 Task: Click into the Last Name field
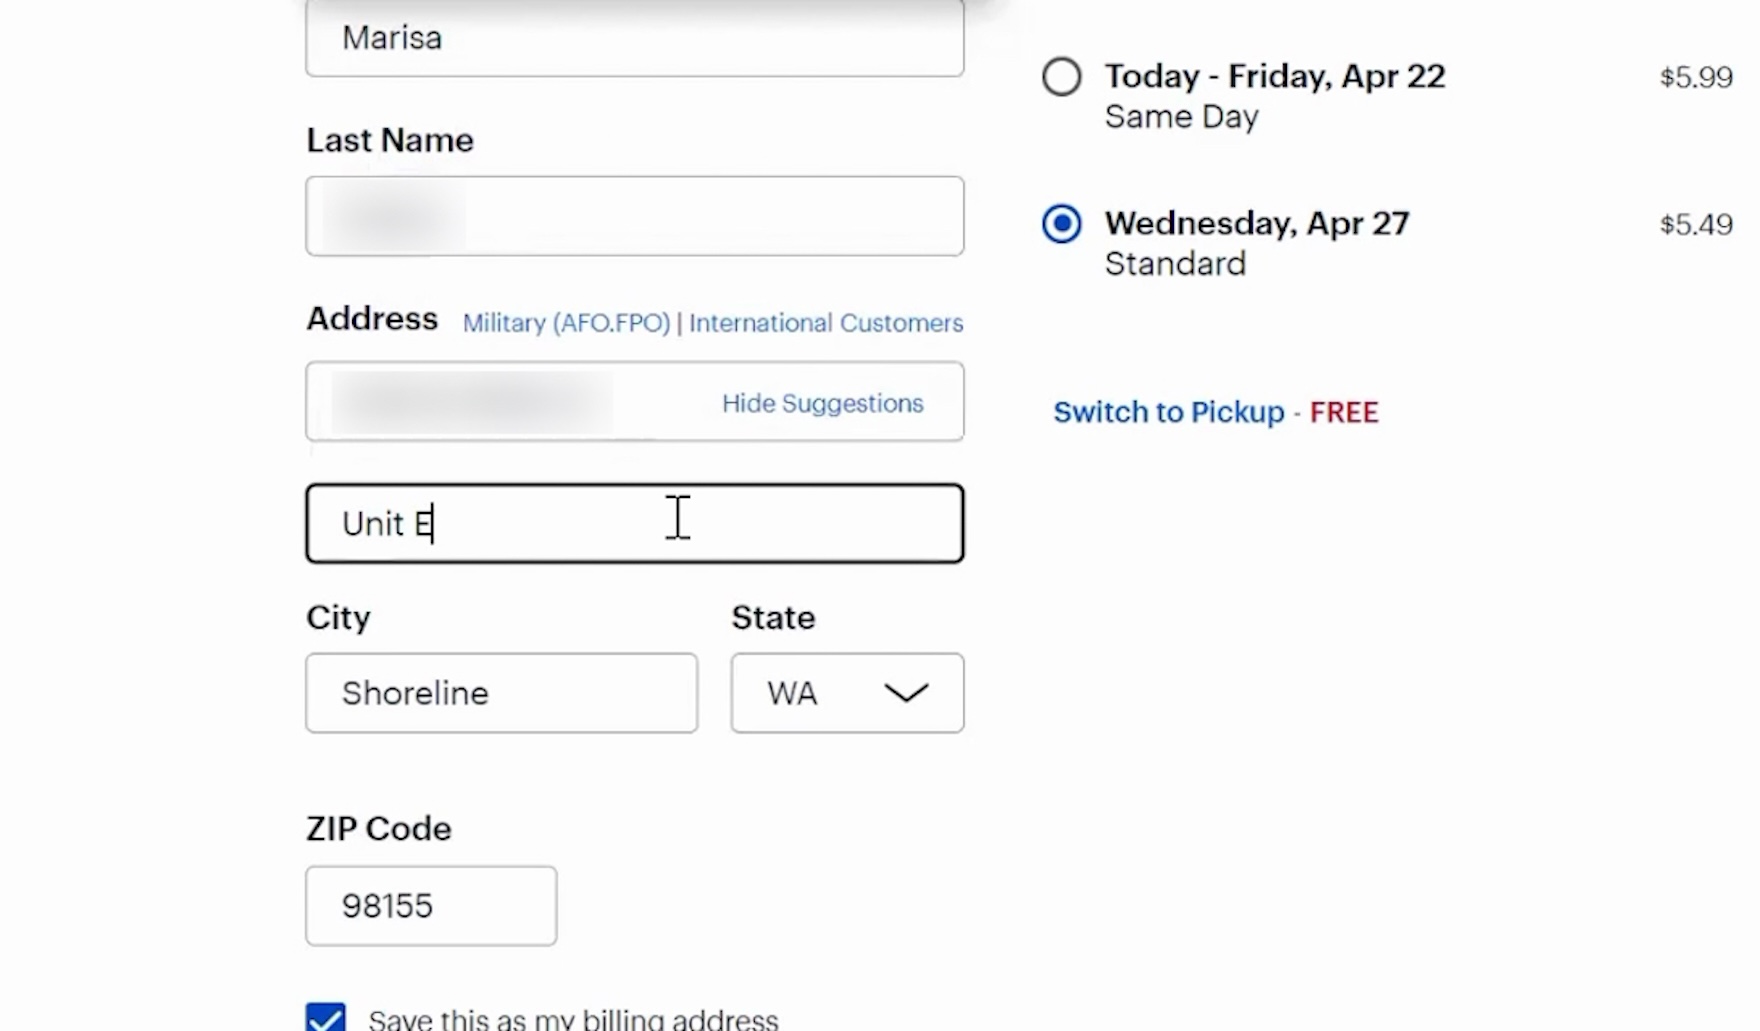[x=634, y=216]
